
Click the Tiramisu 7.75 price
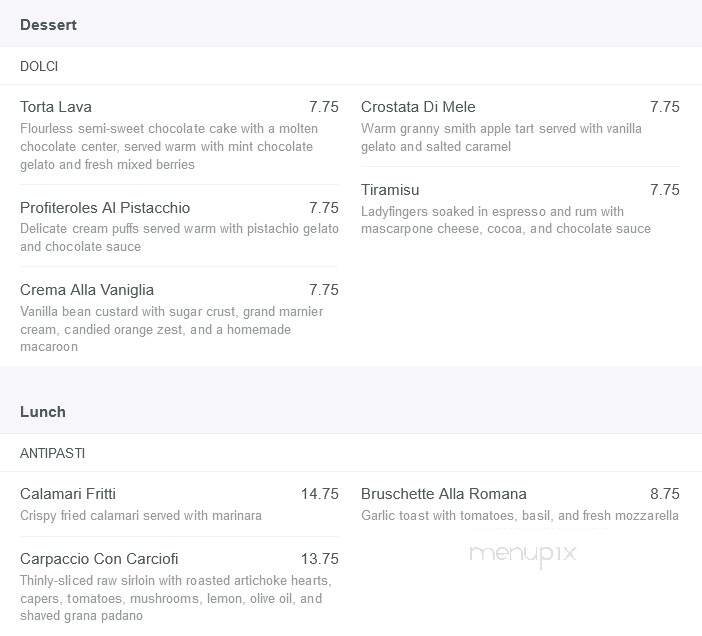664,190
